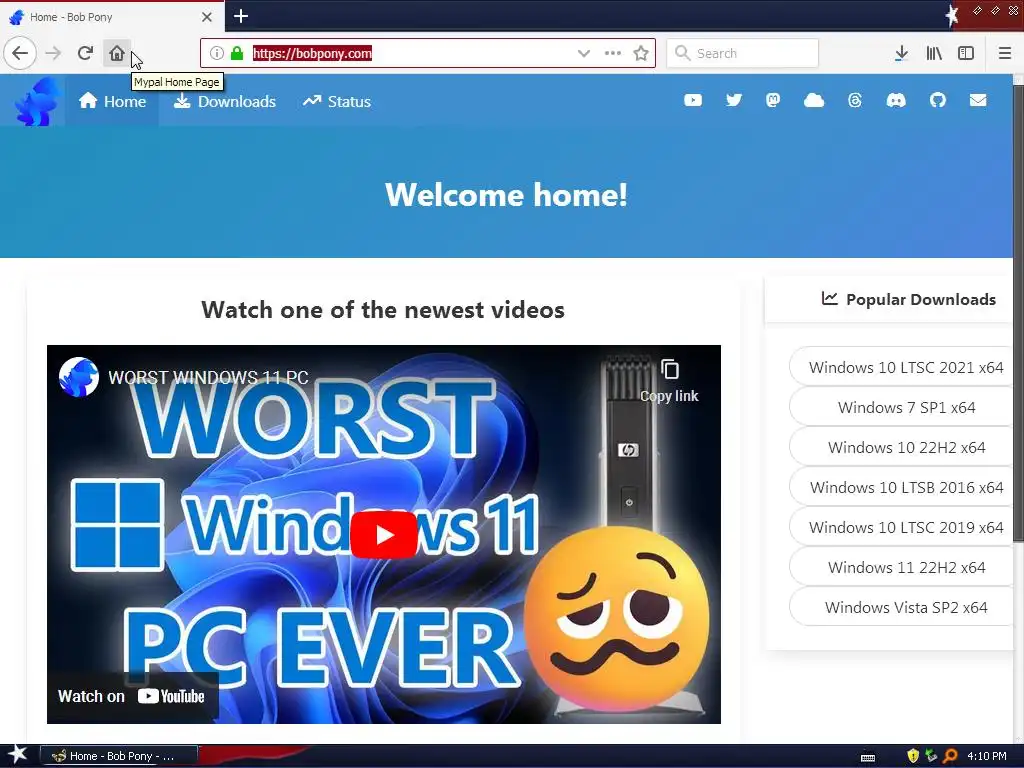
Task: Click the 4:10 PM taskbar clock
Action: pyautogui.click(x=987, y=756)
